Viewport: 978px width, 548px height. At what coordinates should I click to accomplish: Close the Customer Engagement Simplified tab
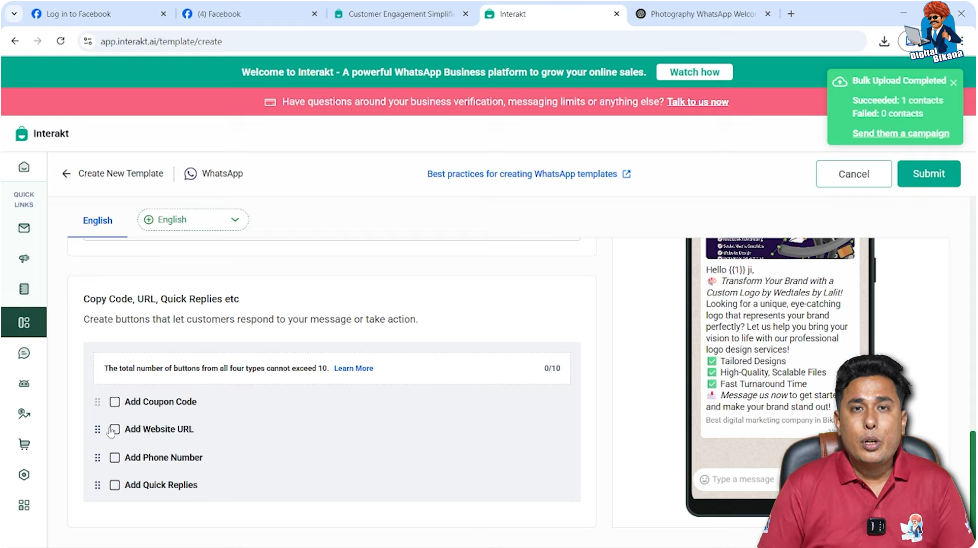coord(465,14)
